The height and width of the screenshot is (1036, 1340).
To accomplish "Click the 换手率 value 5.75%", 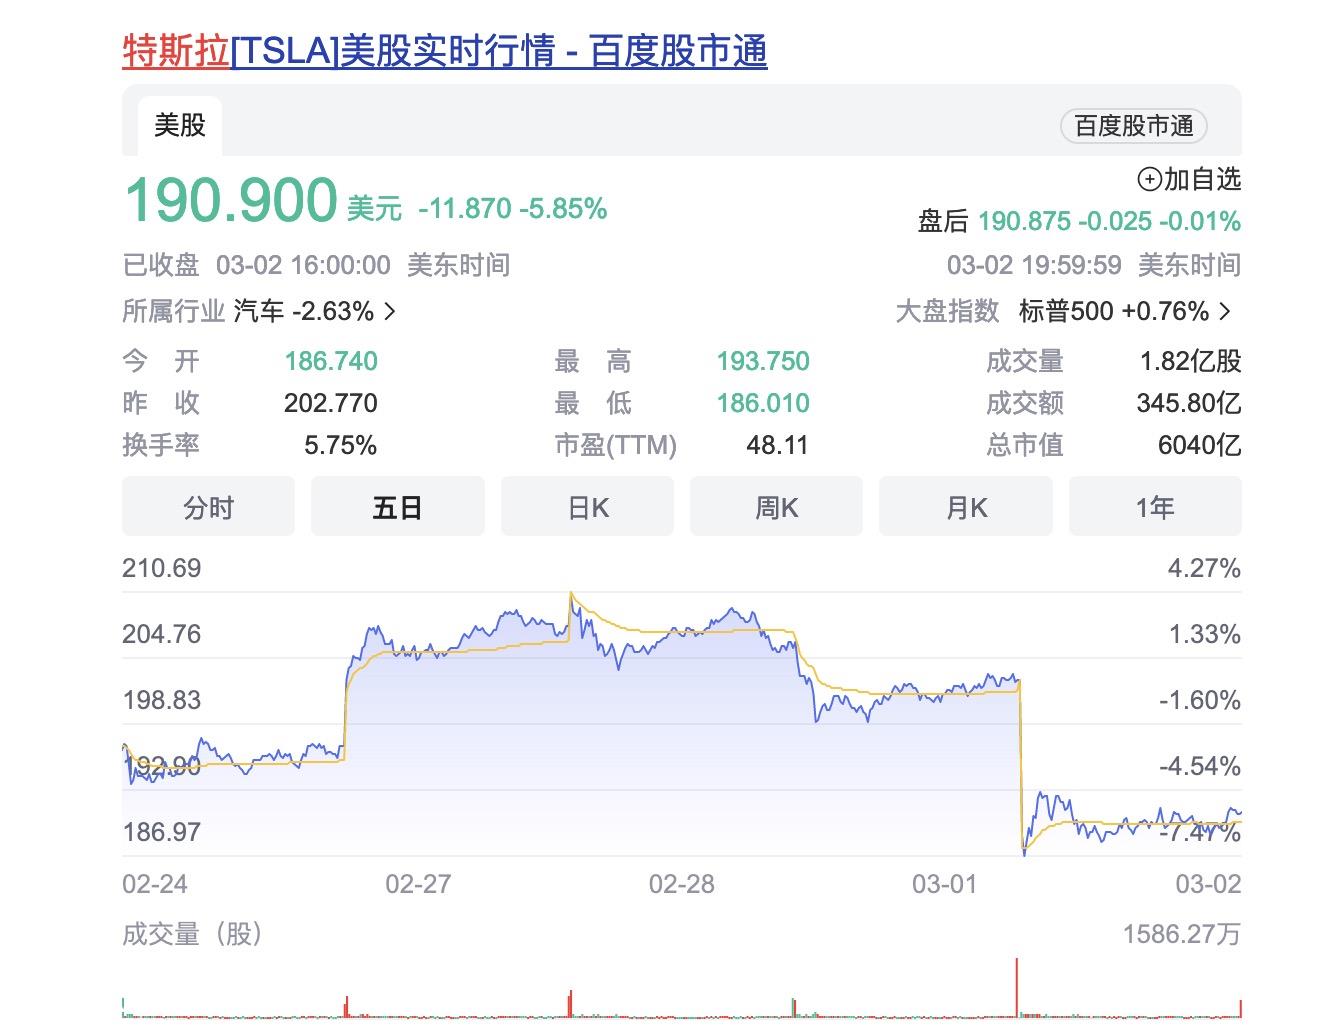I will 341,445.
